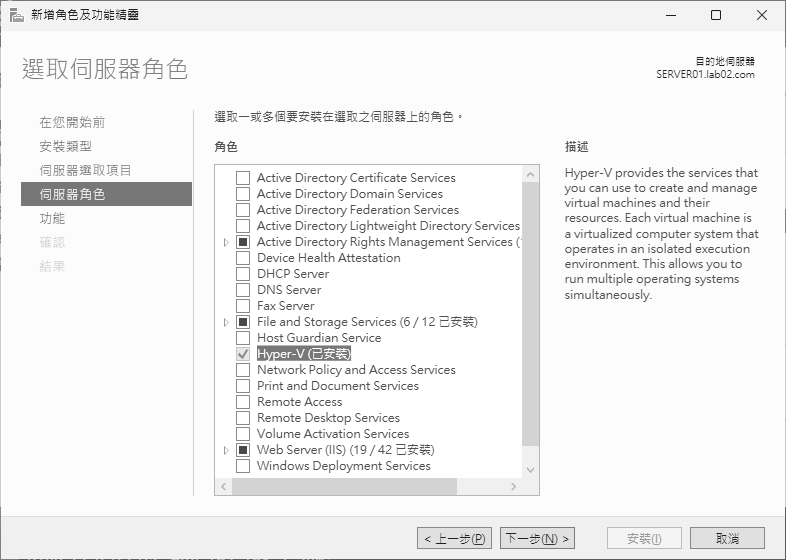This screenshot has height=560, width=786.
Task: Click the greyed Hyper-V installed checkbox
Action: click(243, 354)
